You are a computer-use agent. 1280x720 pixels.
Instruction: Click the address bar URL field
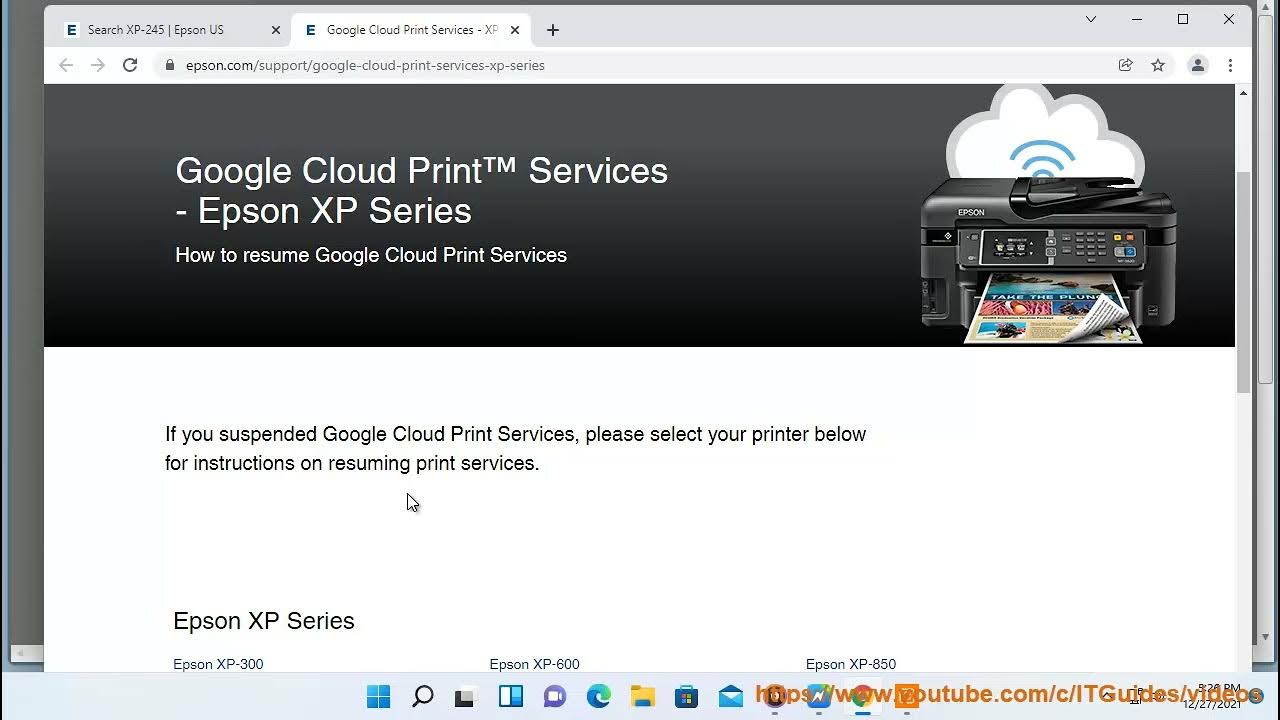[x=640, y=65]
